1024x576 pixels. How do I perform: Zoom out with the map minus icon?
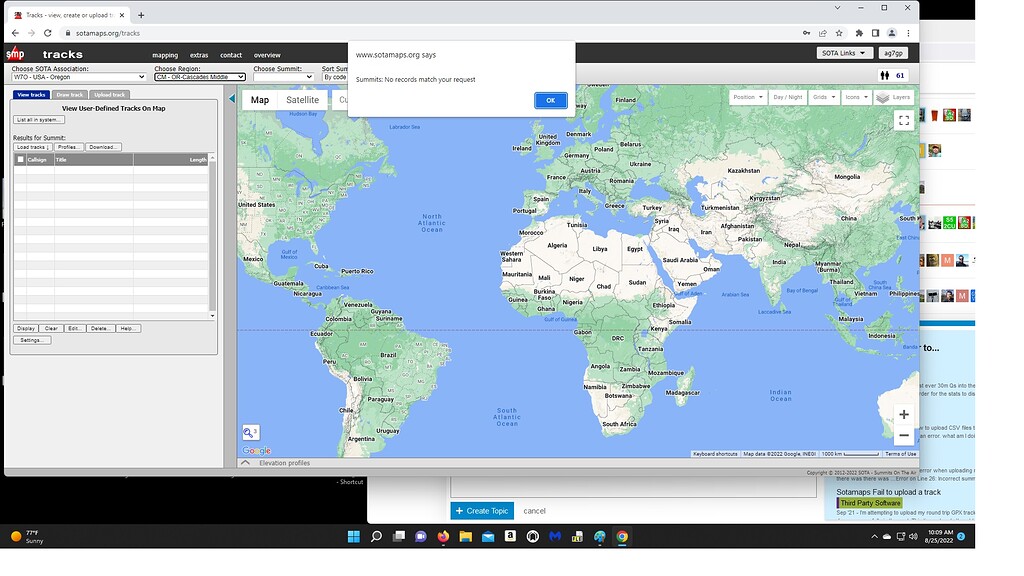pyautogui.click(x=903, y=434)
